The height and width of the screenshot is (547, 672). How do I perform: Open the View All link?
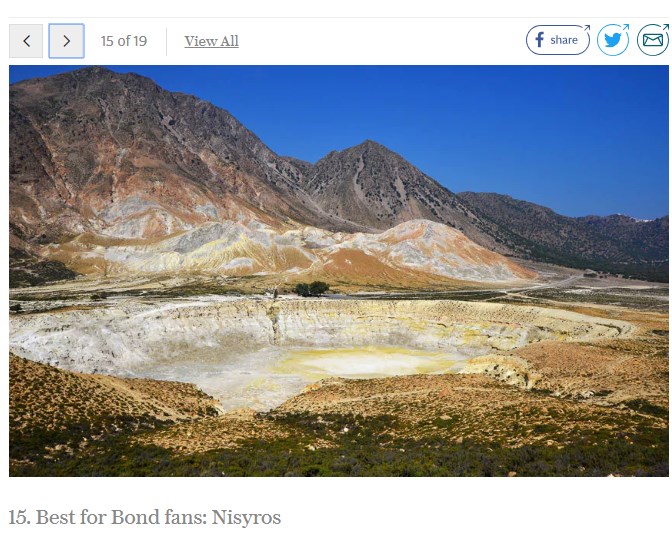[211, 41]
